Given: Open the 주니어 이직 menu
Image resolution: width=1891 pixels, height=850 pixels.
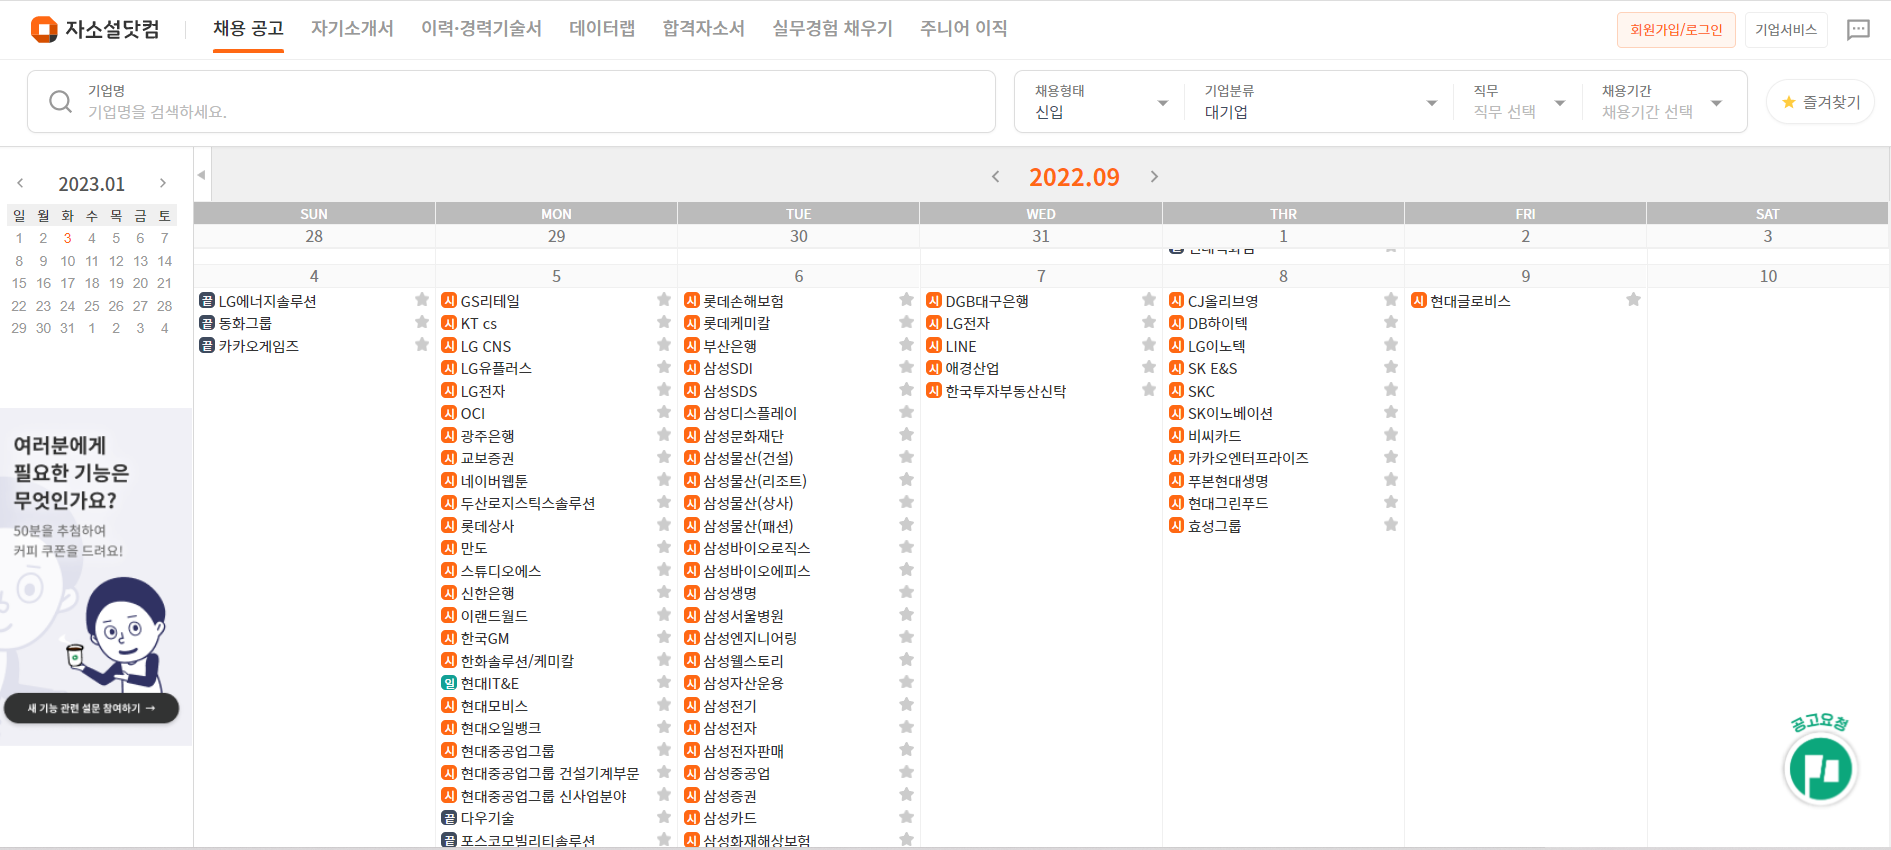Looking at the screenshot, I should [x=963, y=29].
